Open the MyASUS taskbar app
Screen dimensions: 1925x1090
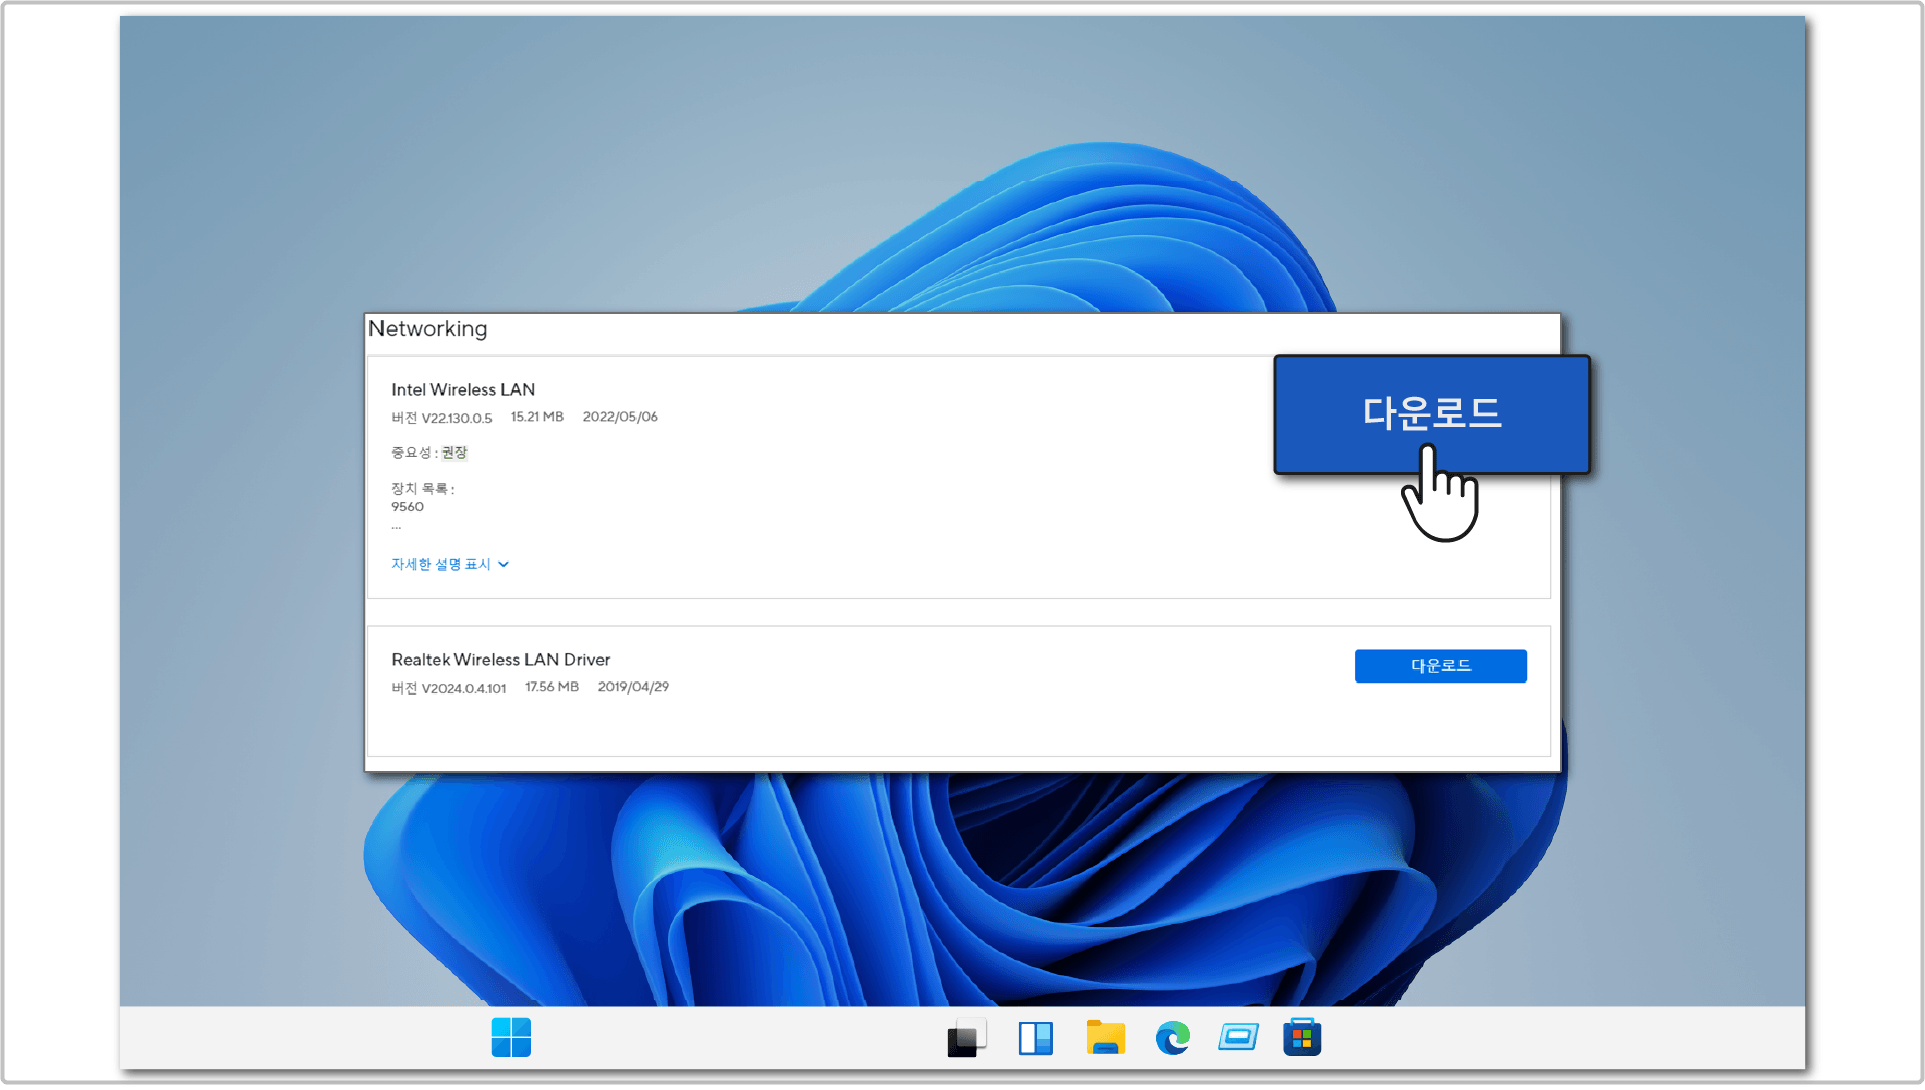pyautogui.click(x=1238, y=1037)
